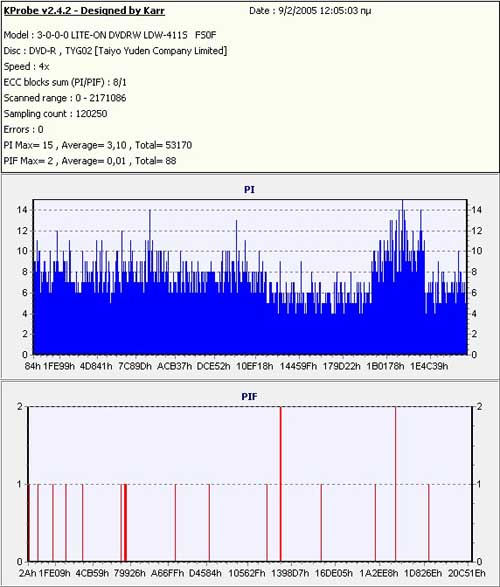Click the PIF chart title
Viewport: 500px width, 587px height.
249,396
